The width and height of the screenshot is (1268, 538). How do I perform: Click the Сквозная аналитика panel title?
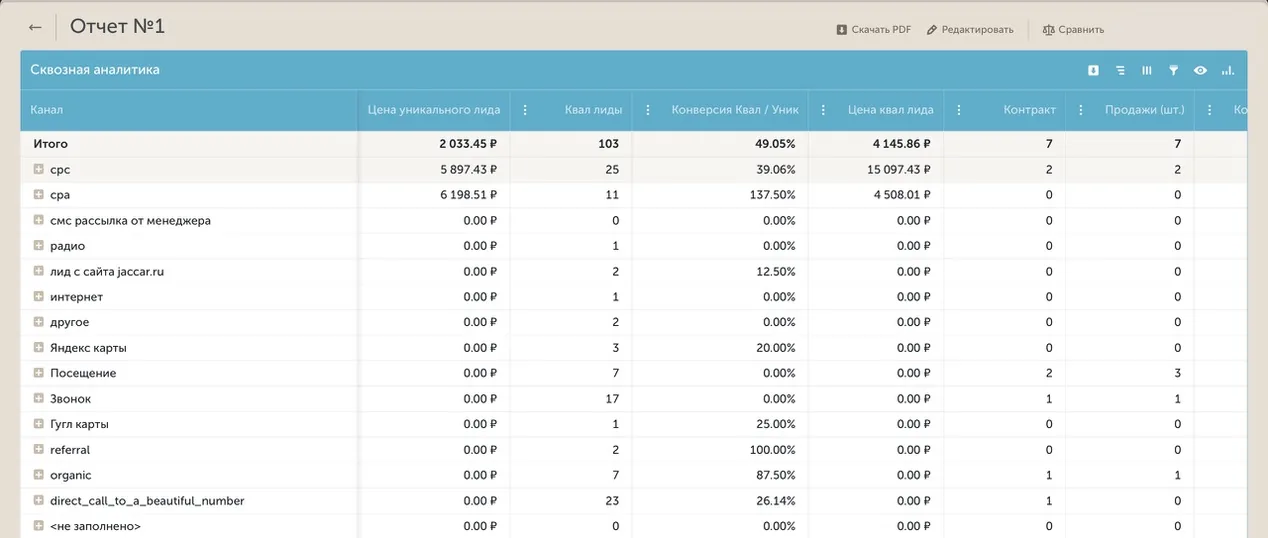[x=95, y=70]
